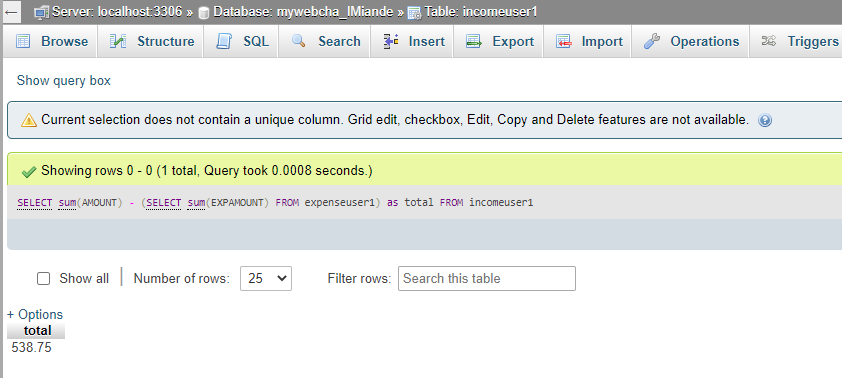Click the sum function link before AMOUNT
This screenshot has height=378, width=842.
67,203
